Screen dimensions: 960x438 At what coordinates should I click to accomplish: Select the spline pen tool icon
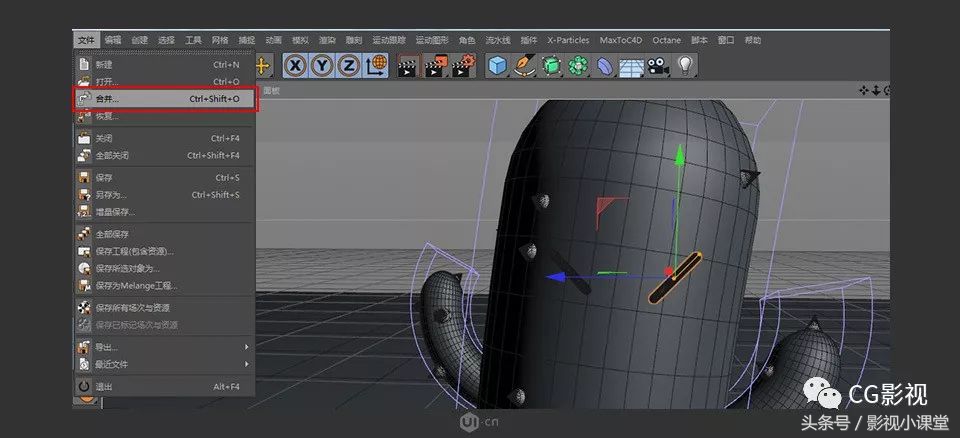pyautogui.click(x=524, y=66)
